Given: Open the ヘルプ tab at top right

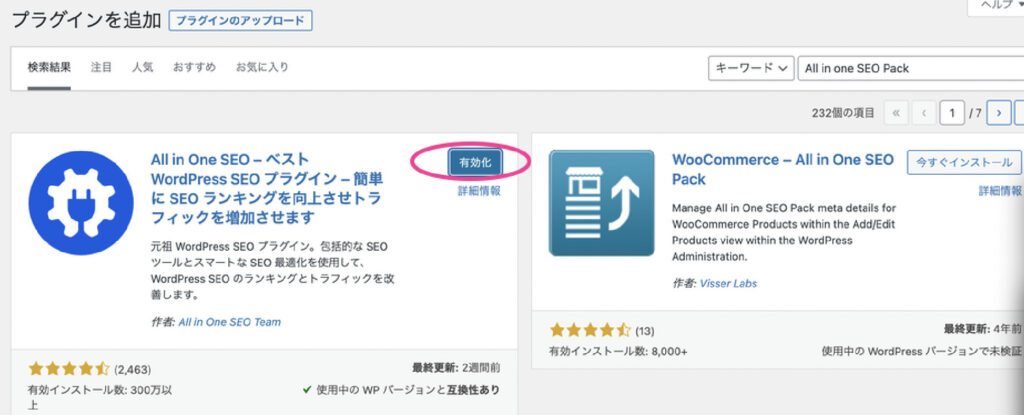Looking at the screenshot, I should coord(999,6).
